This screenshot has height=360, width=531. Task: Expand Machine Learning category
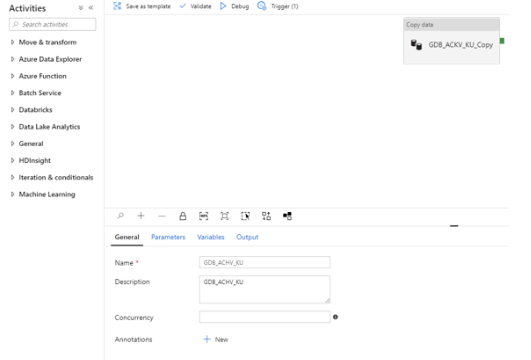point(13,194)
